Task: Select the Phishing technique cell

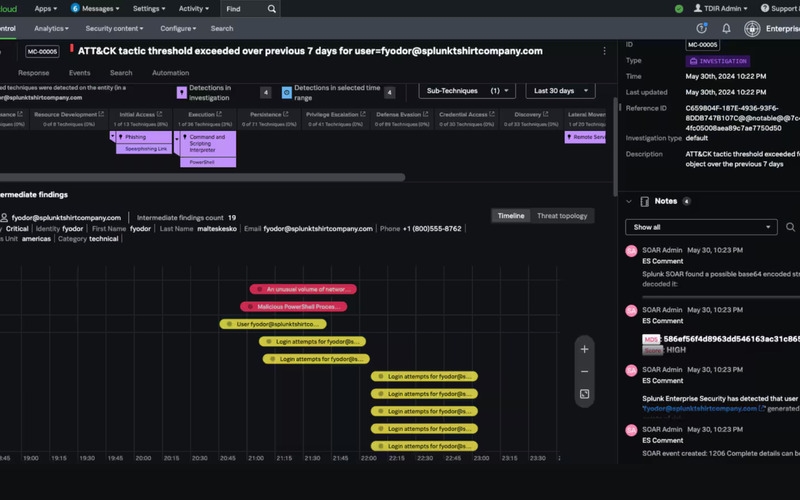Action: click(x=144, y=137)
